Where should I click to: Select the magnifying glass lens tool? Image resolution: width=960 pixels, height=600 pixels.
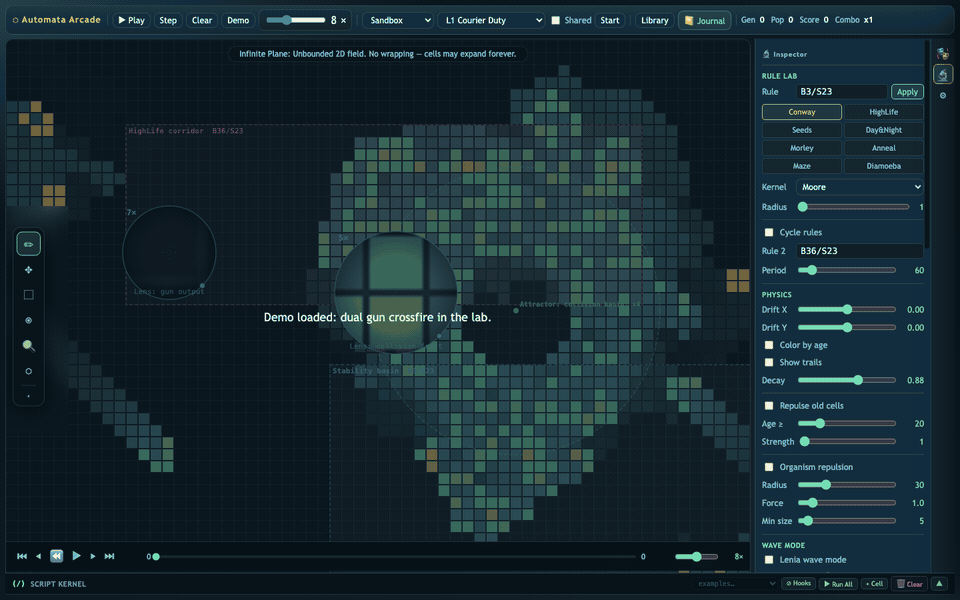coord(28,346)
